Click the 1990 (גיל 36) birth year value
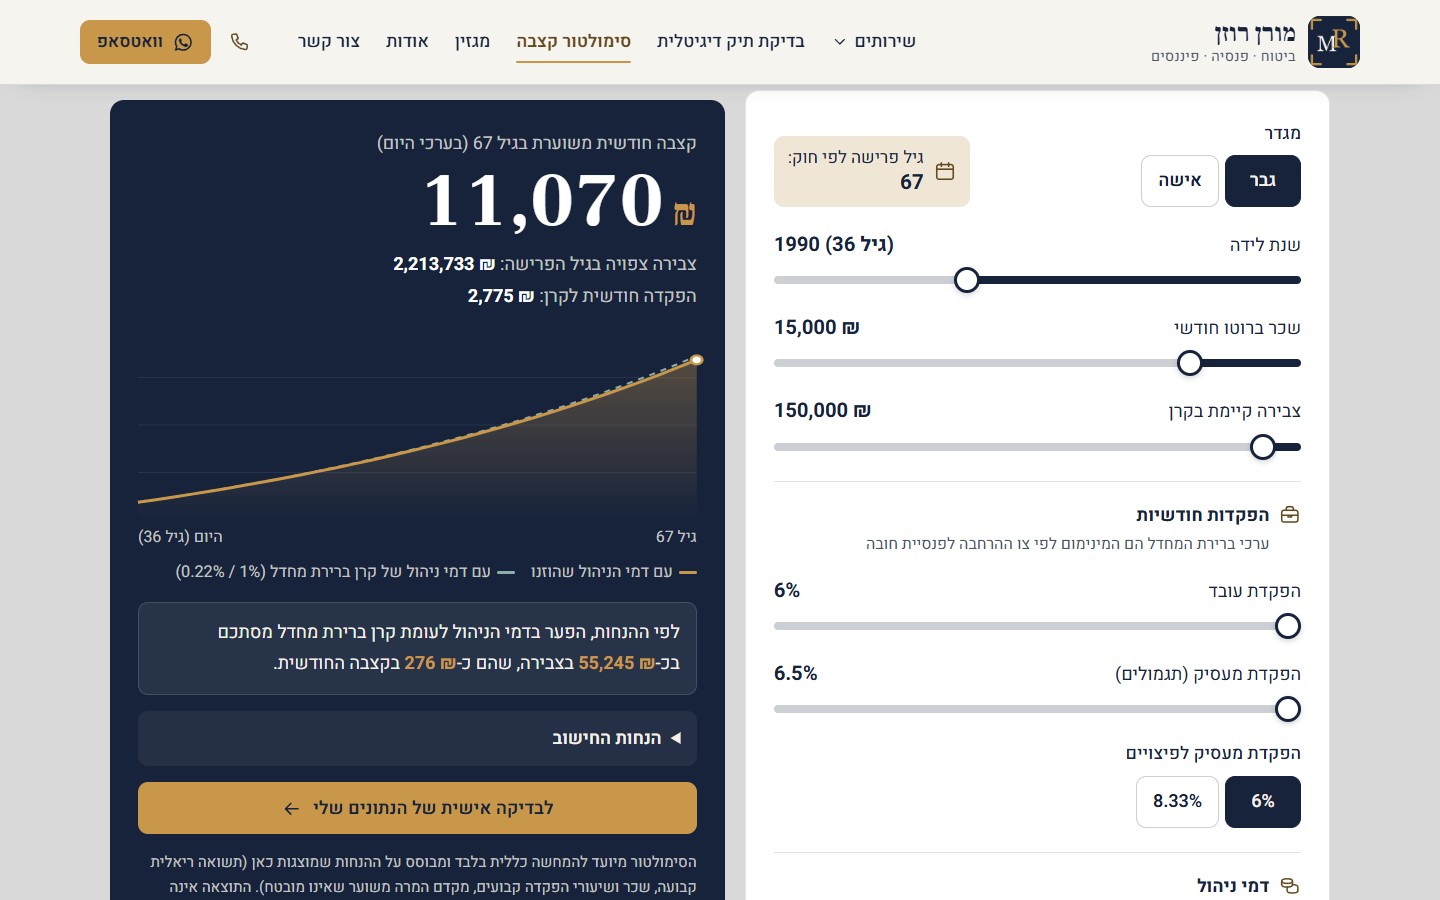 (x=834, y=245)
